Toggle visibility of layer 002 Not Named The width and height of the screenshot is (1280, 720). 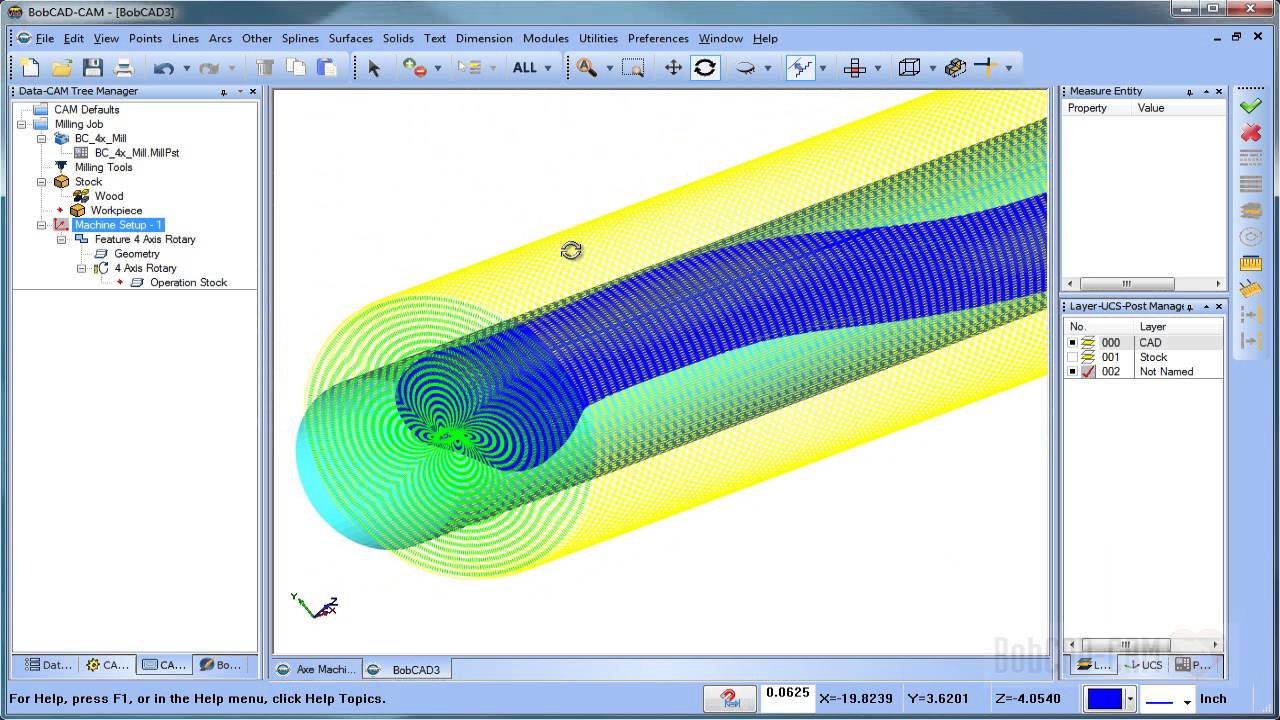tap(1073, 372)
